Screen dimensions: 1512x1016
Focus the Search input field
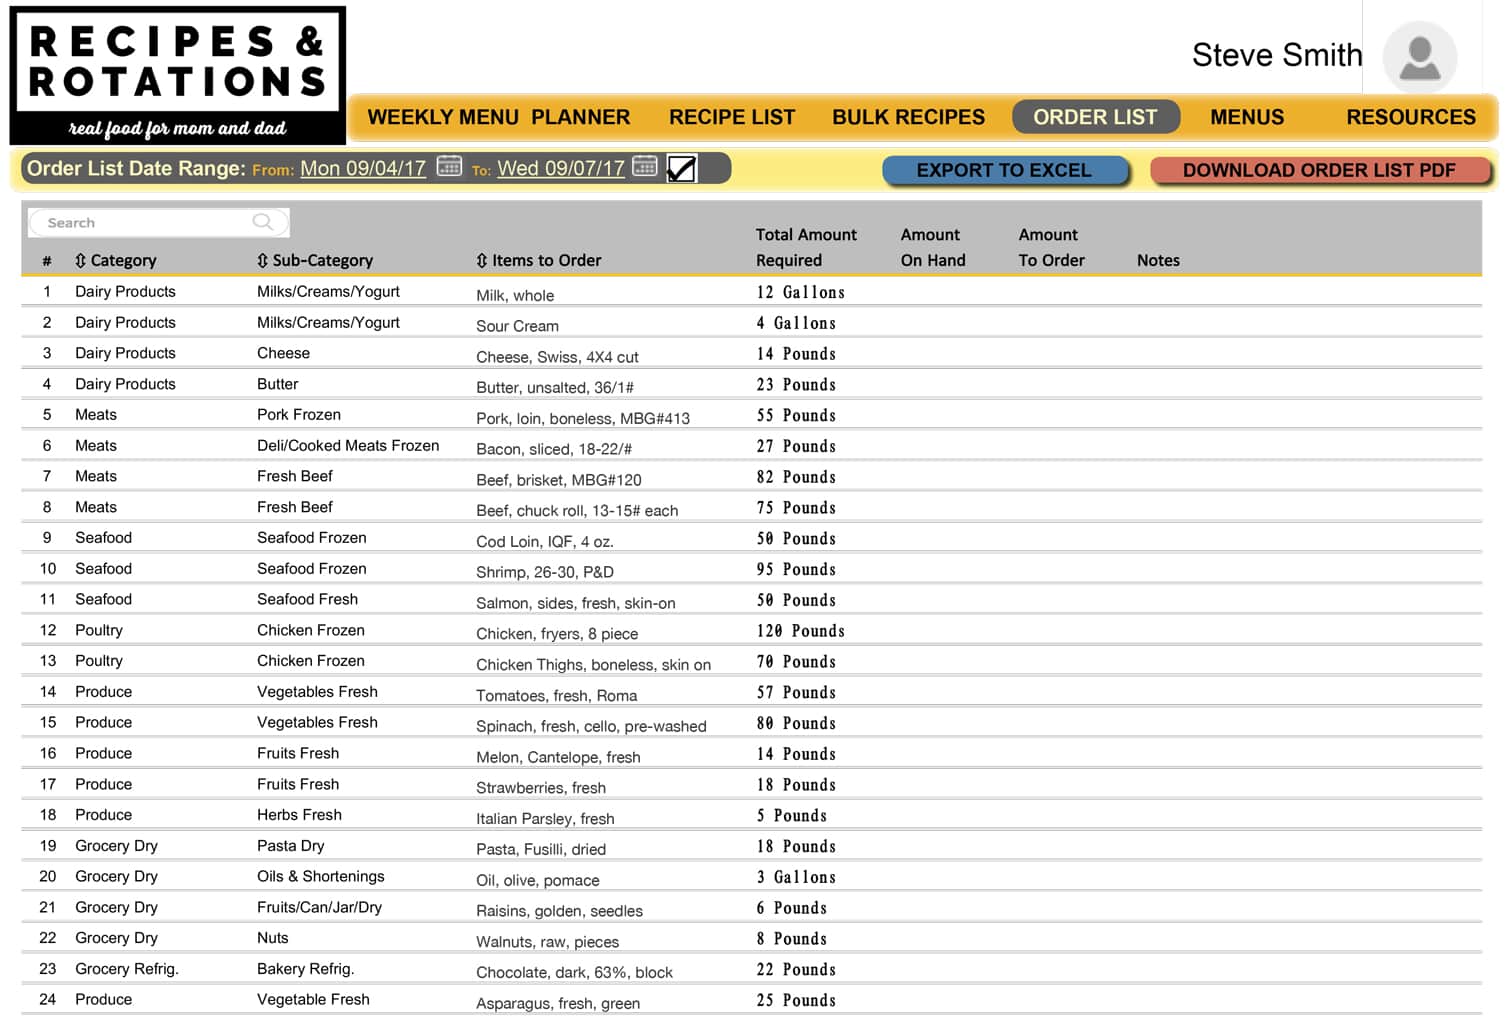(x=158, y=222)
